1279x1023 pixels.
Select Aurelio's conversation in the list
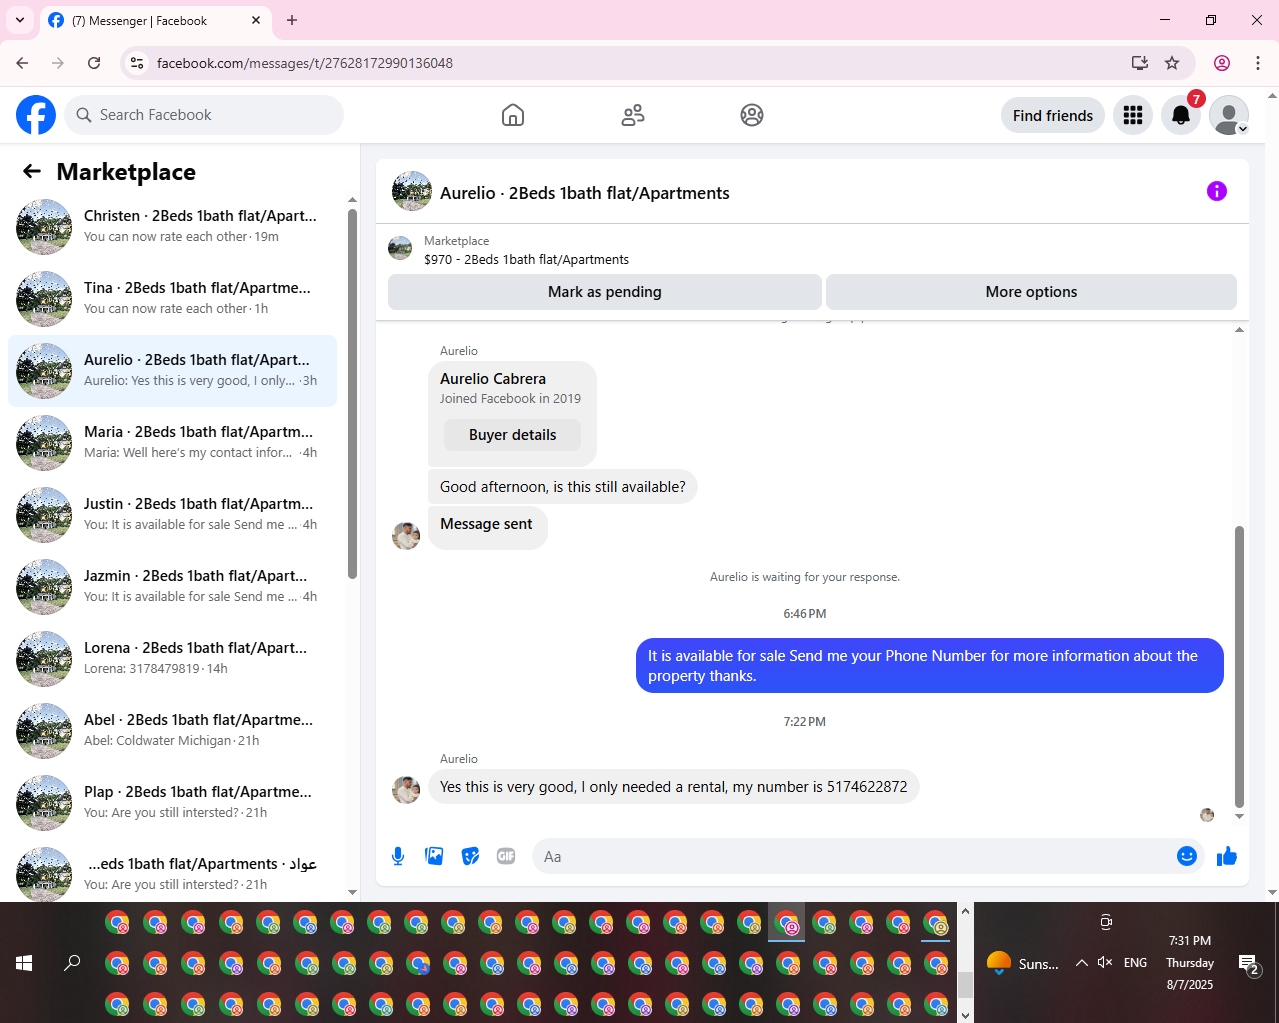tap(172, 371)
